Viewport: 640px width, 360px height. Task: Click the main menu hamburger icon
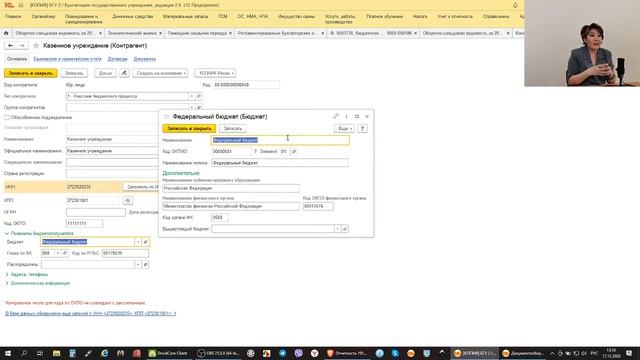(x=21, y=5)
